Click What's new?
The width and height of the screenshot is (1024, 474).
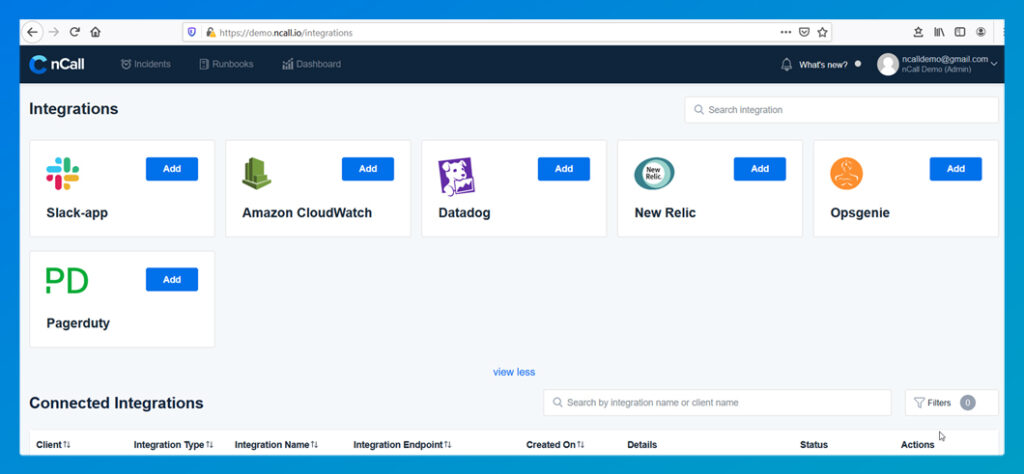[823, 65]
